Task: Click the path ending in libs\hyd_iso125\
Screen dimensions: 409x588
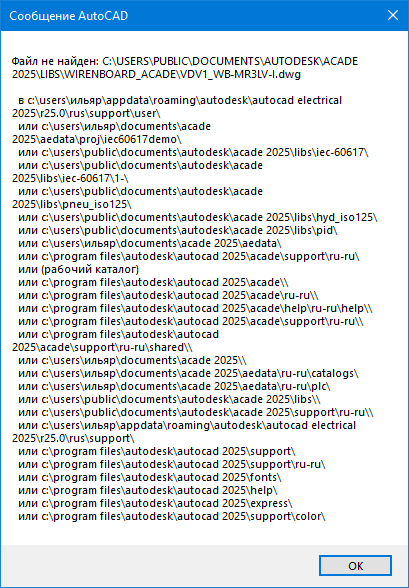Action: pyautogui.click(x=198, y=217)
